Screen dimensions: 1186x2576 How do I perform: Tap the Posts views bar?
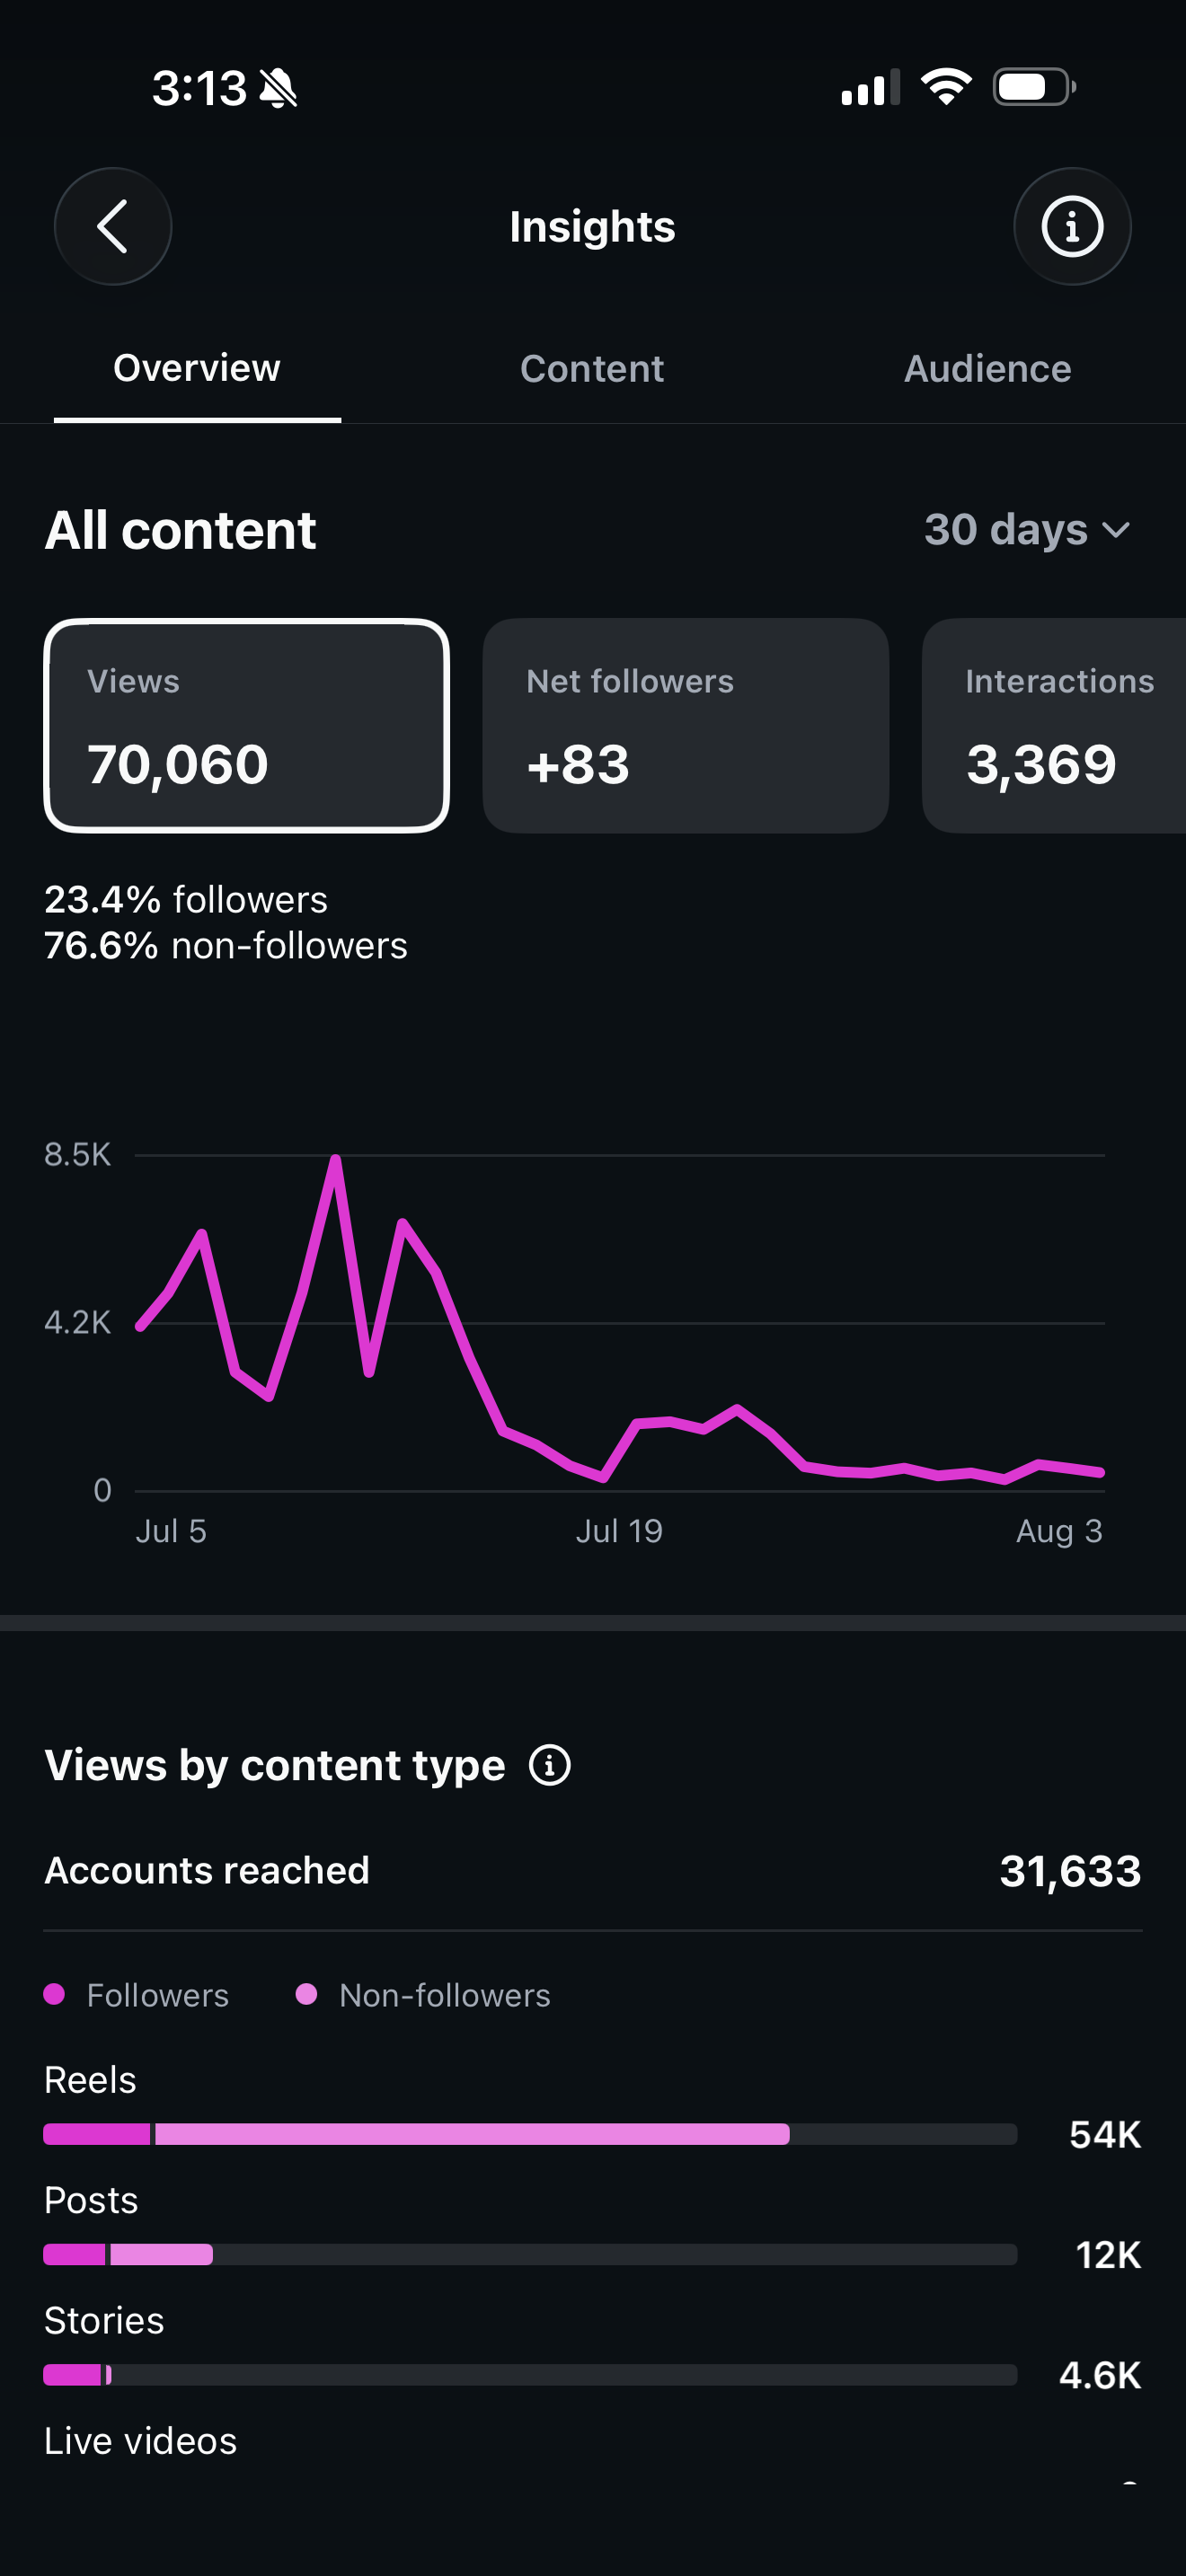pyautogui.click(x=531, y=2254)
